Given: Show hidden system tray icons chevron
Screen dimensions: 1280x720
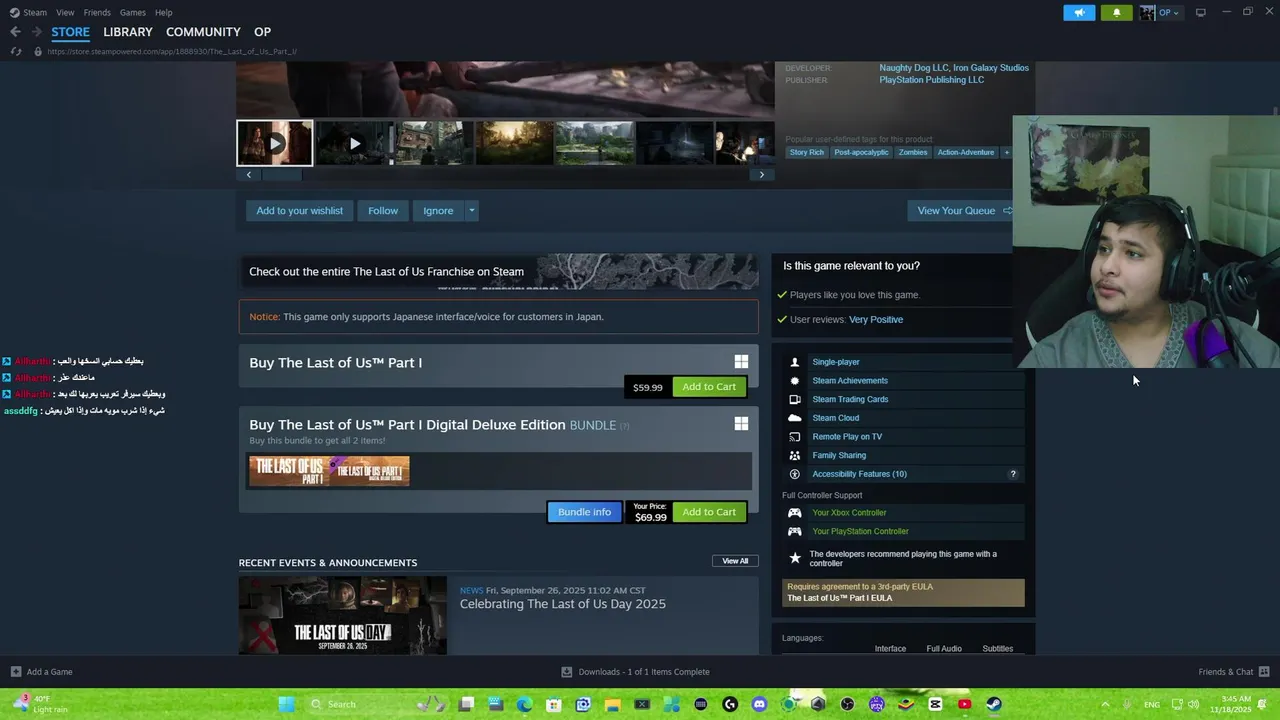Looking at the screenshot, I should point(1105,704).
